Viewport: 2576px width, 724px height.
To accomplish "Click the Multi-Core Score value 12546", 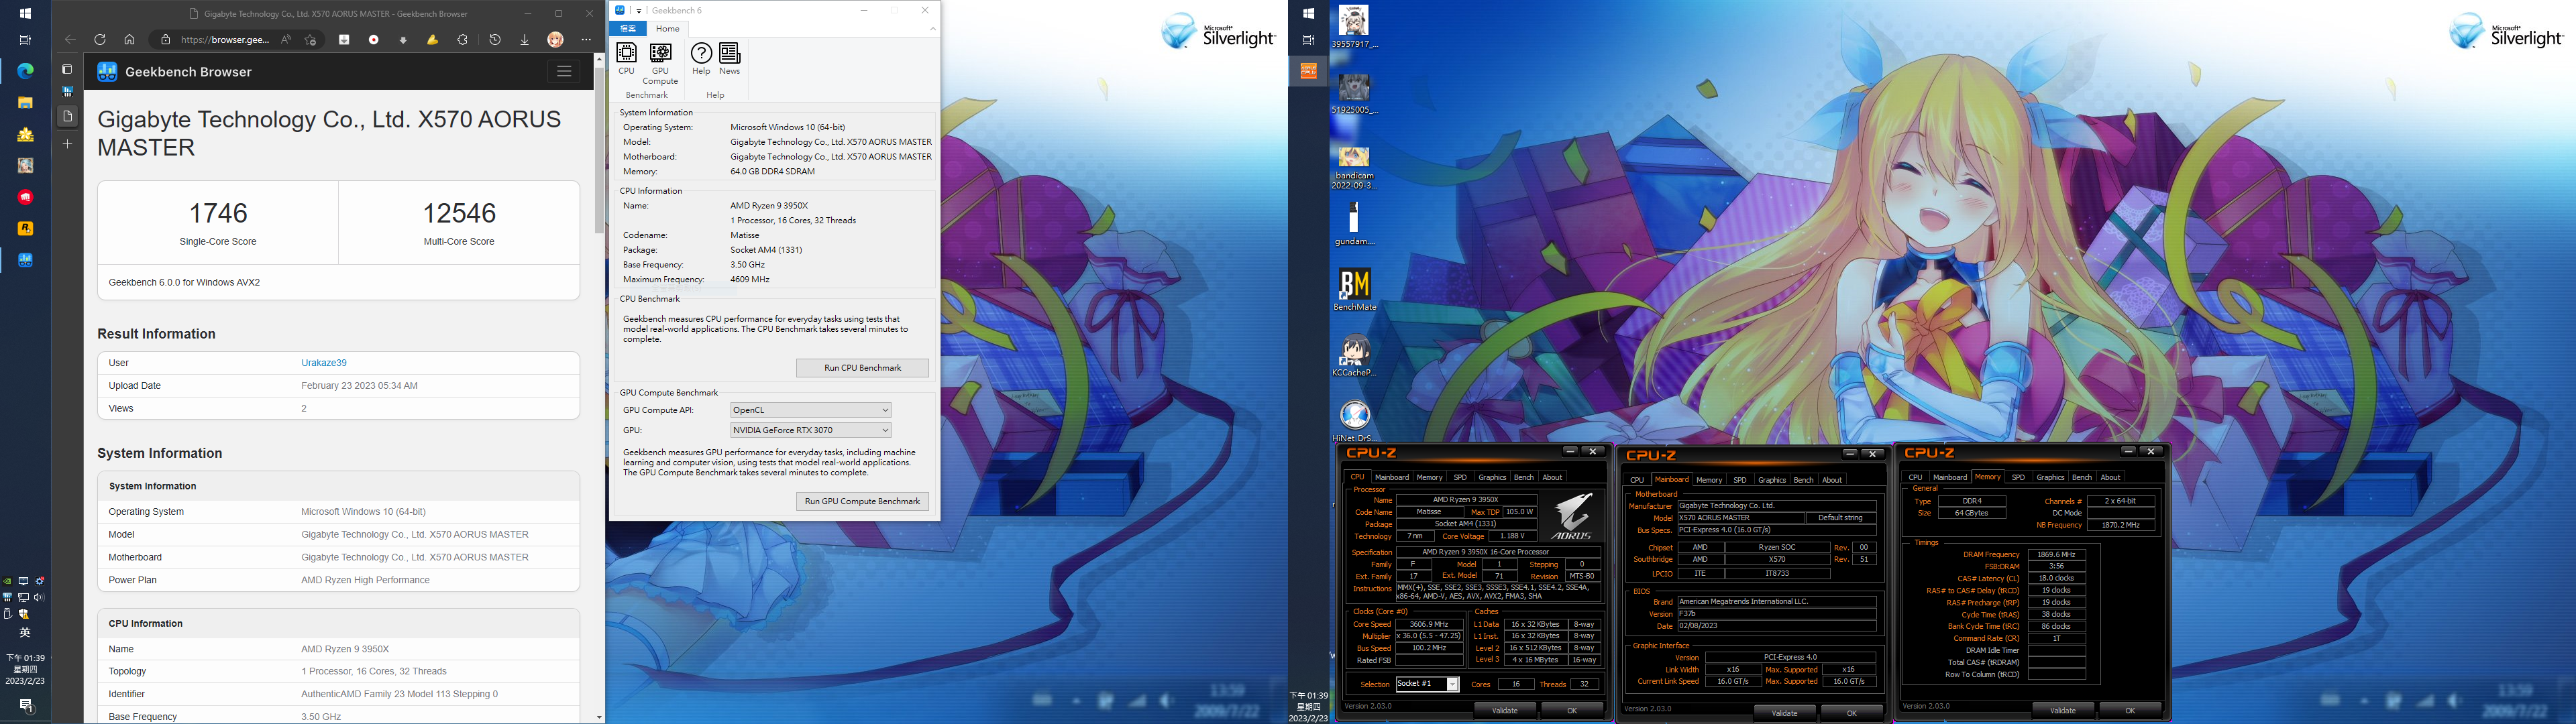I will 459,213.
